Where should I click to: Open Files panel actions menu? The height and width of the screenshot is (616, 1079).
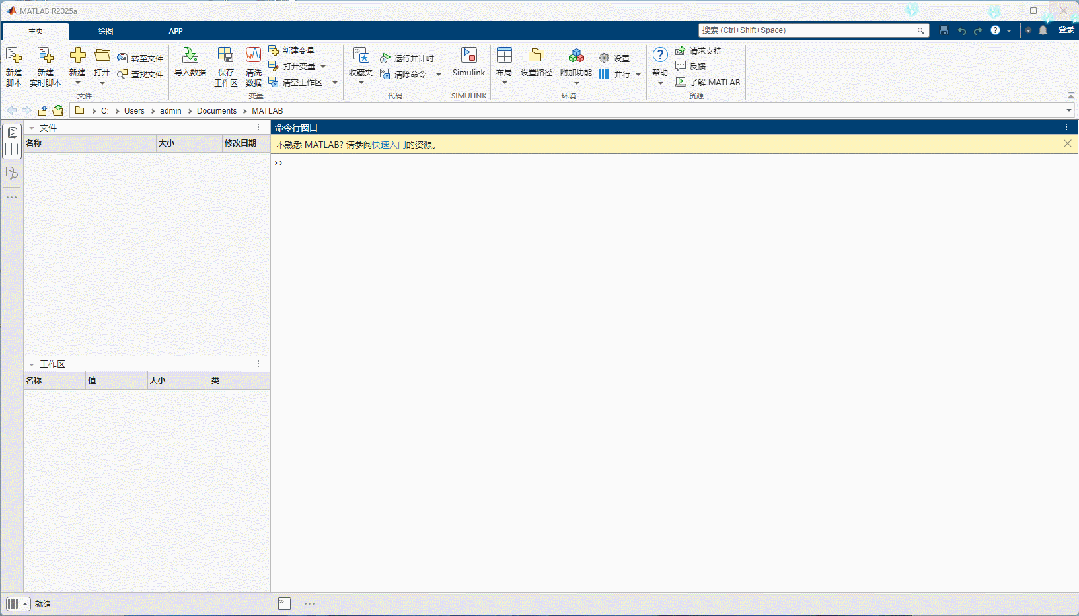[259, 128]
